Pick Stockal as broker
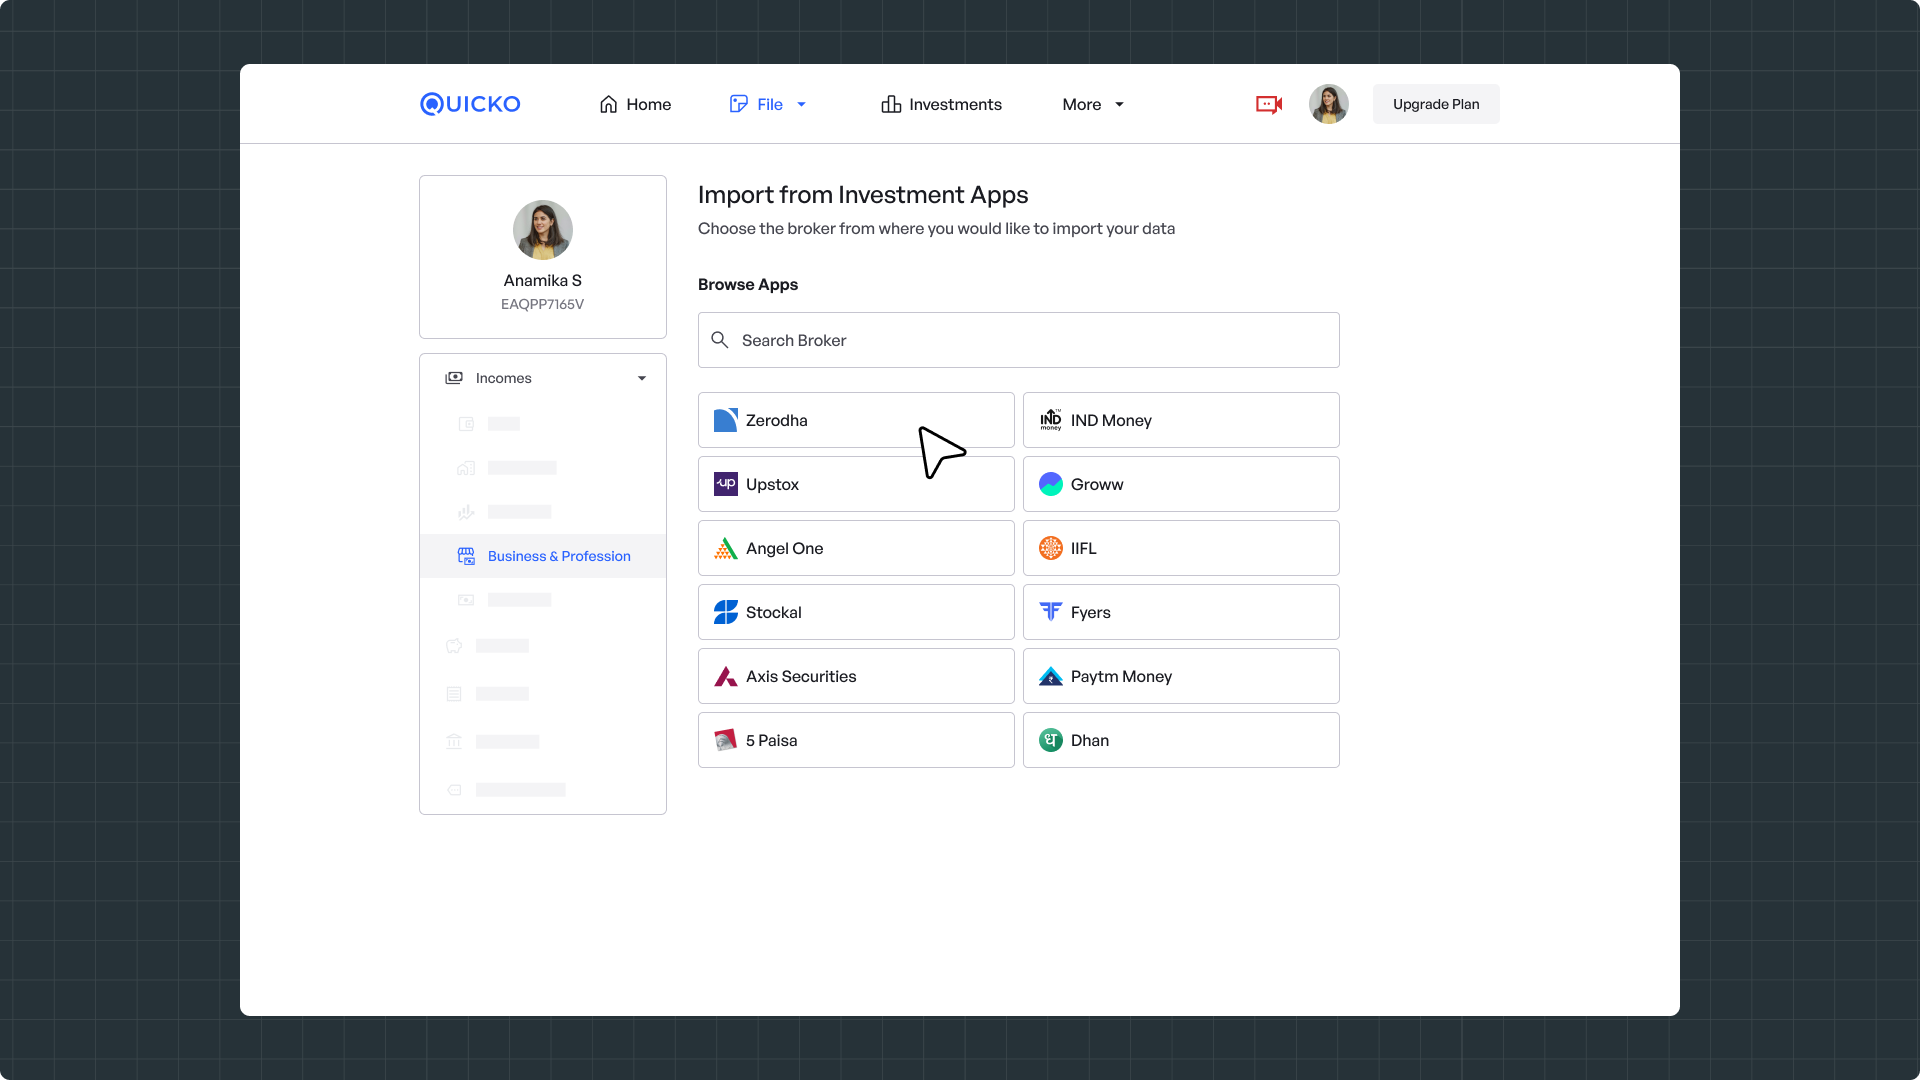Image resolution: width=1920 pixels, height=1080 pixels. pyautogui.click(x=856, y=612)
